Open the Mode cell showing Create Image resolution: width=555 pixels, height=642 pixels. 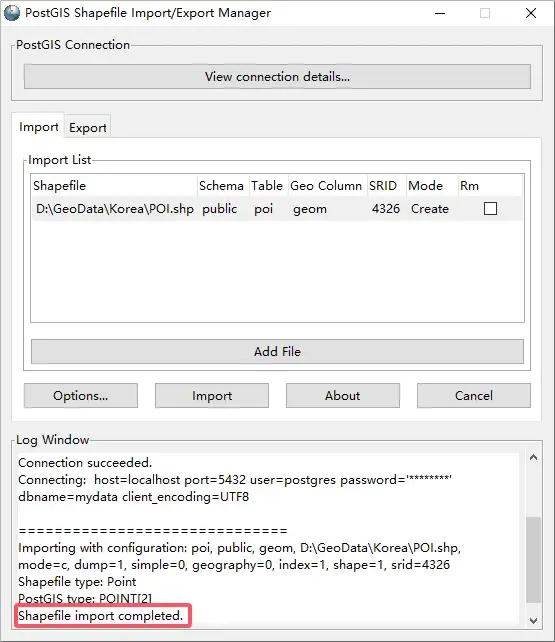[430, 209]
